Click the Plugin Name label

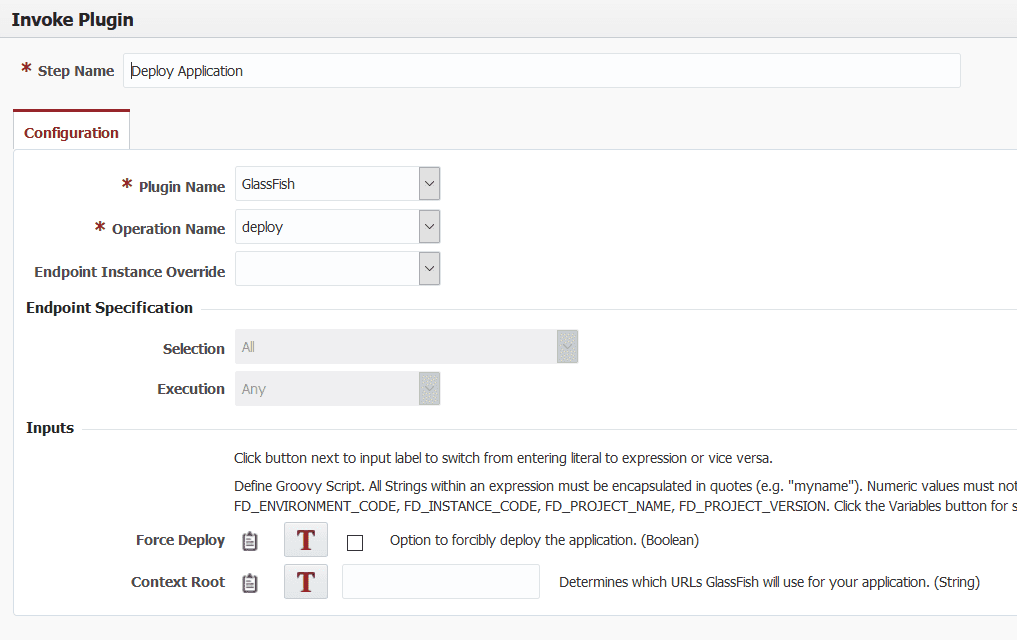pos(182,187)
